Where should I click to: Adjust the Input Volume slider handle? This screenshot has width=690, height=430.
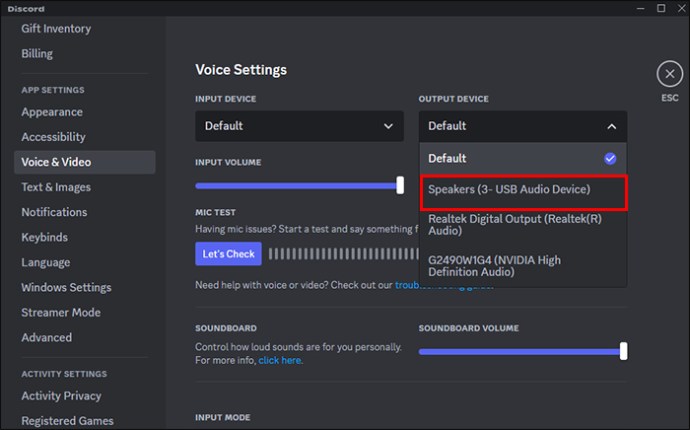point(400,185)
